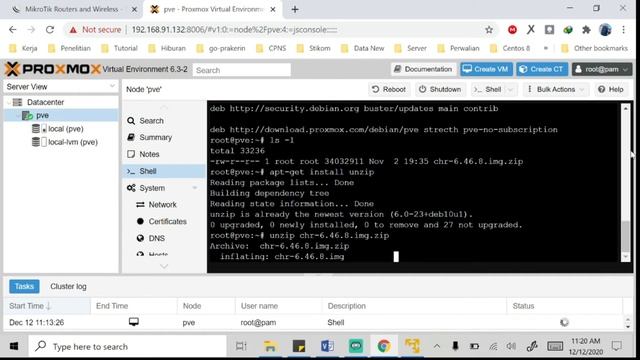Switch to the Cluster log tab
640x360 pixels.
click(x=68, y=287)
